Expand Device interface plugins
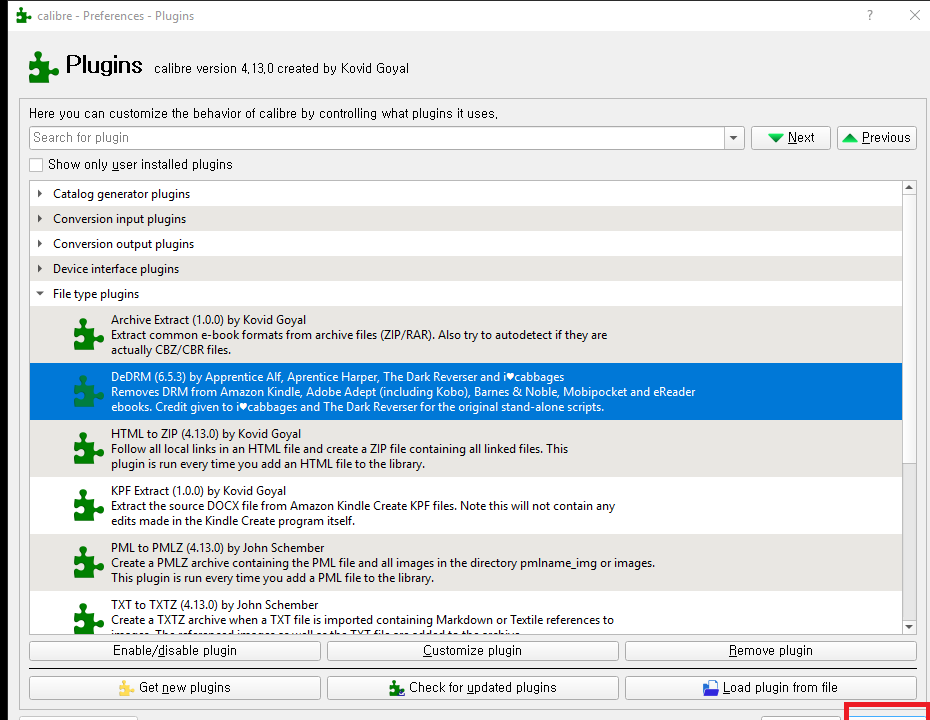 [40, 268]
